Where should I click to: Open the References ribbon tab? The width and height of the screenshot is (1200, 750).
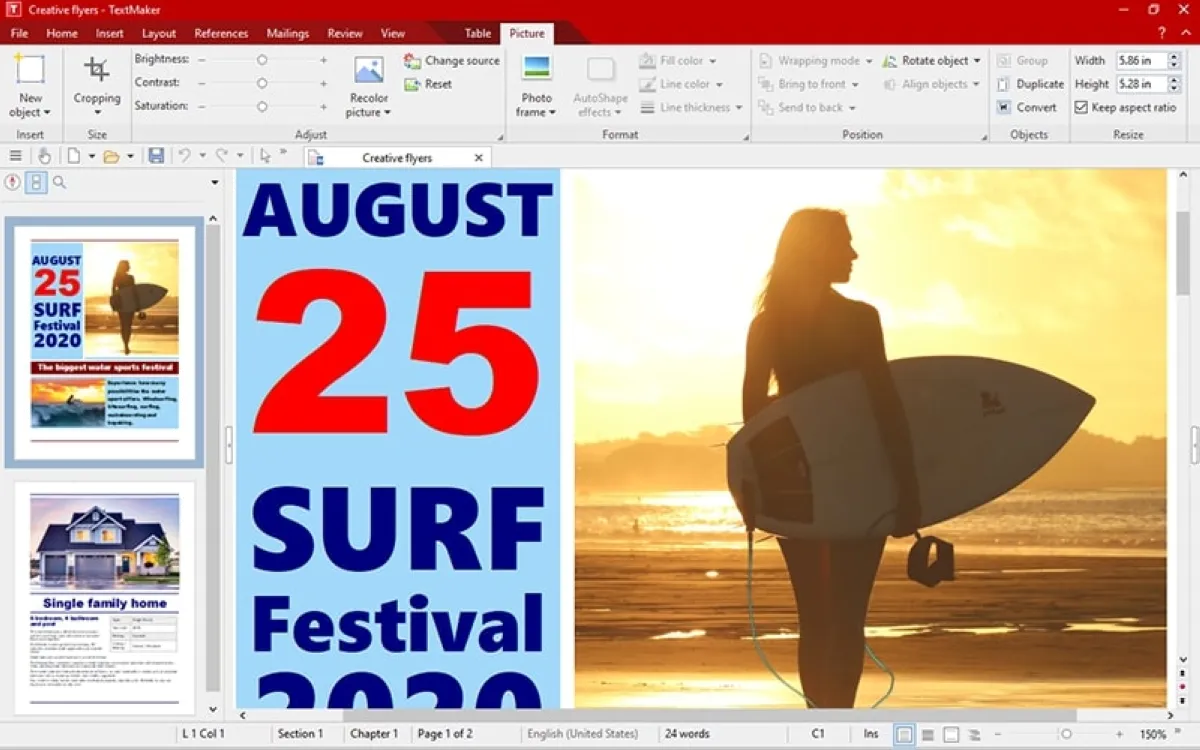pos(221,33)
